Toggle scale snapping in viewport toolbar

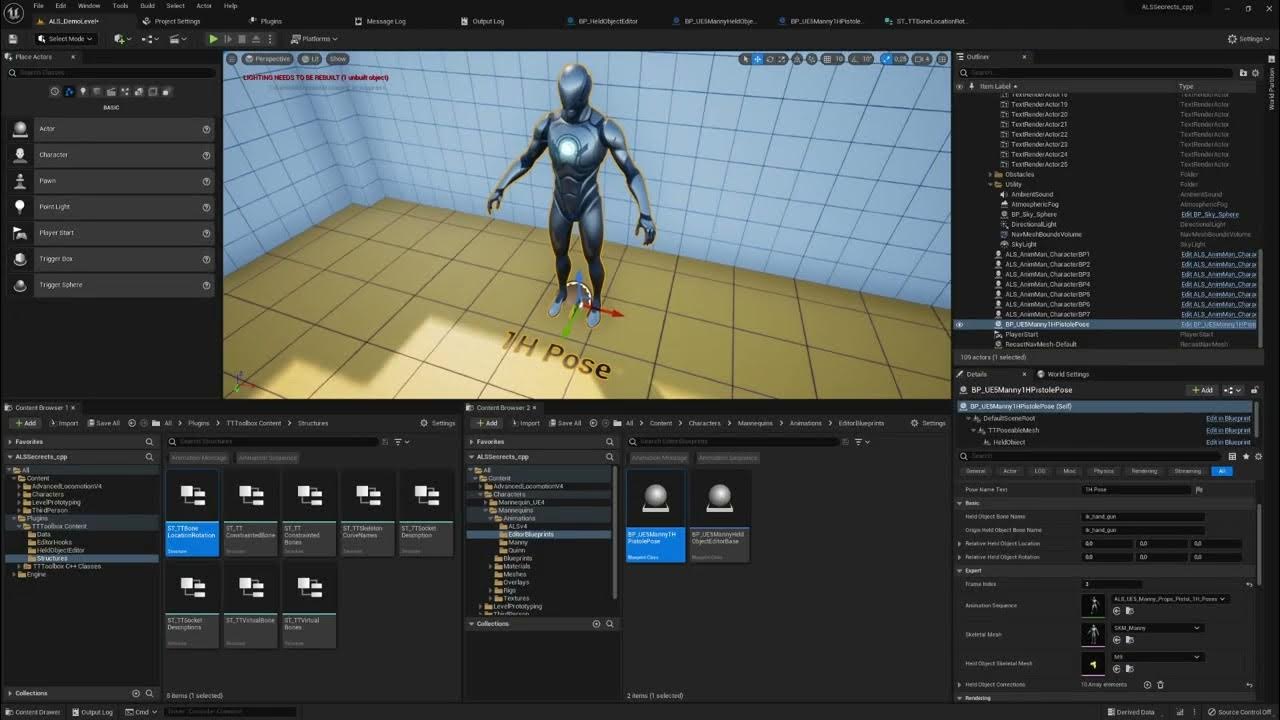tap(887, 59)
